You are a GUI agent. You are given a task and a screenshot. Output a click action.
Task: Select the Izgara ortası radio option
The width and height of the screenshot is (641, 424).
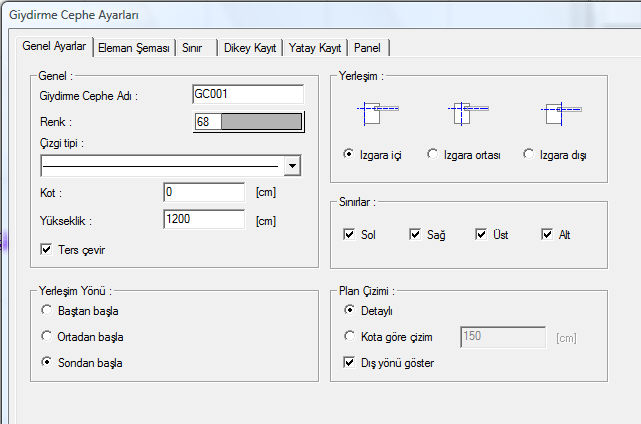coord(432,154)
